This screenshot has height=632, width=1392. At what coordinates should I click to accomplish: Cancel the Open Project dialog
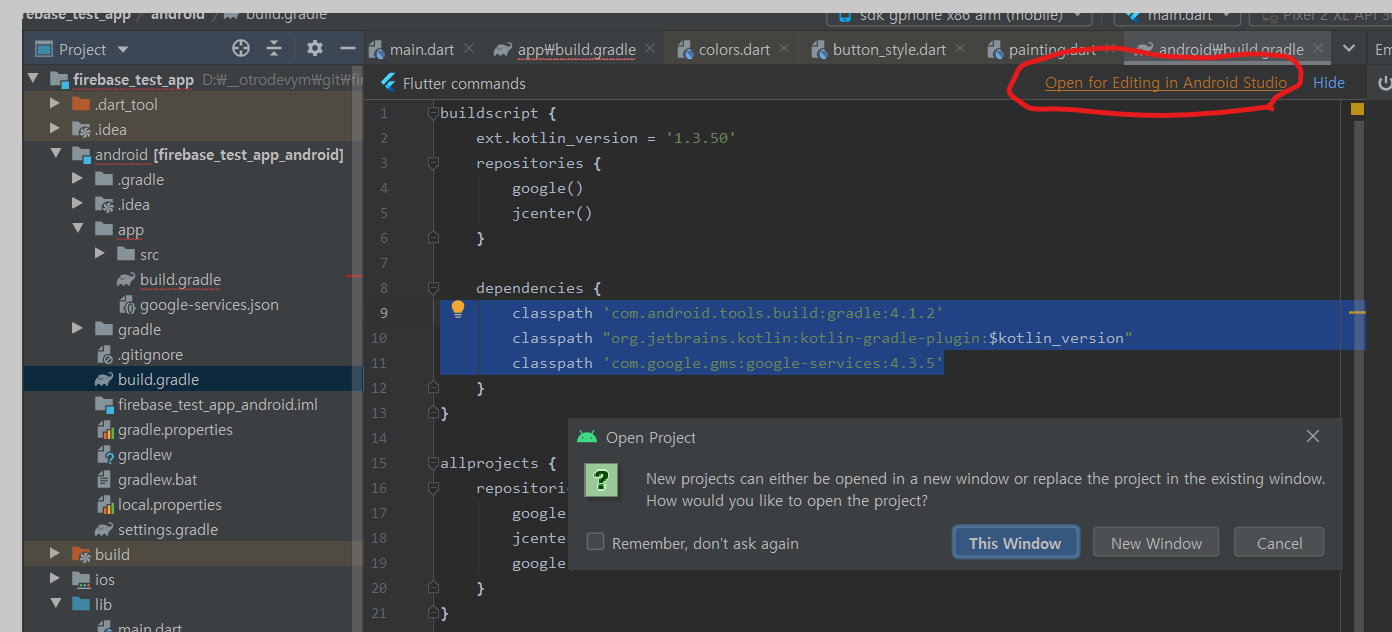click(1279, 543)
